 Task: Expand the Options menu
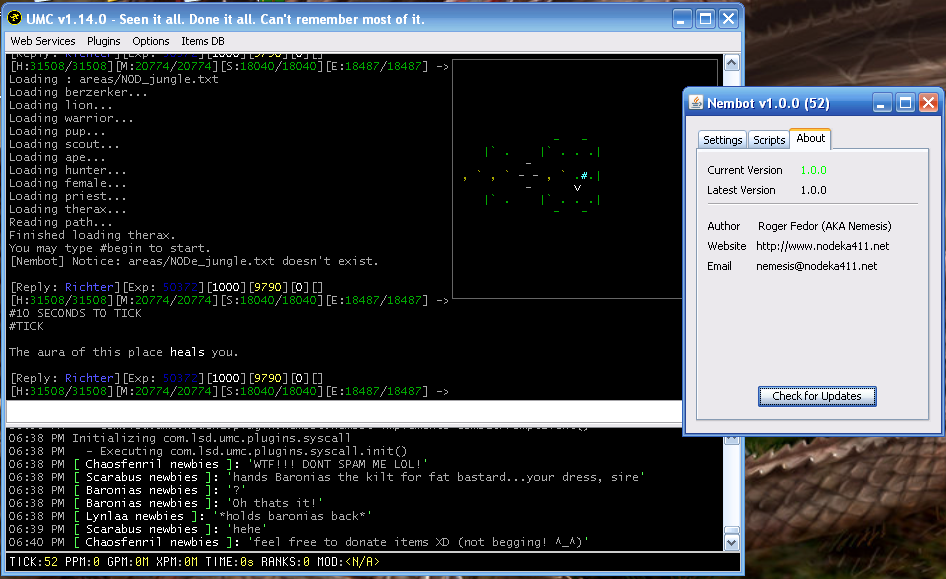[x=151, y=41]
